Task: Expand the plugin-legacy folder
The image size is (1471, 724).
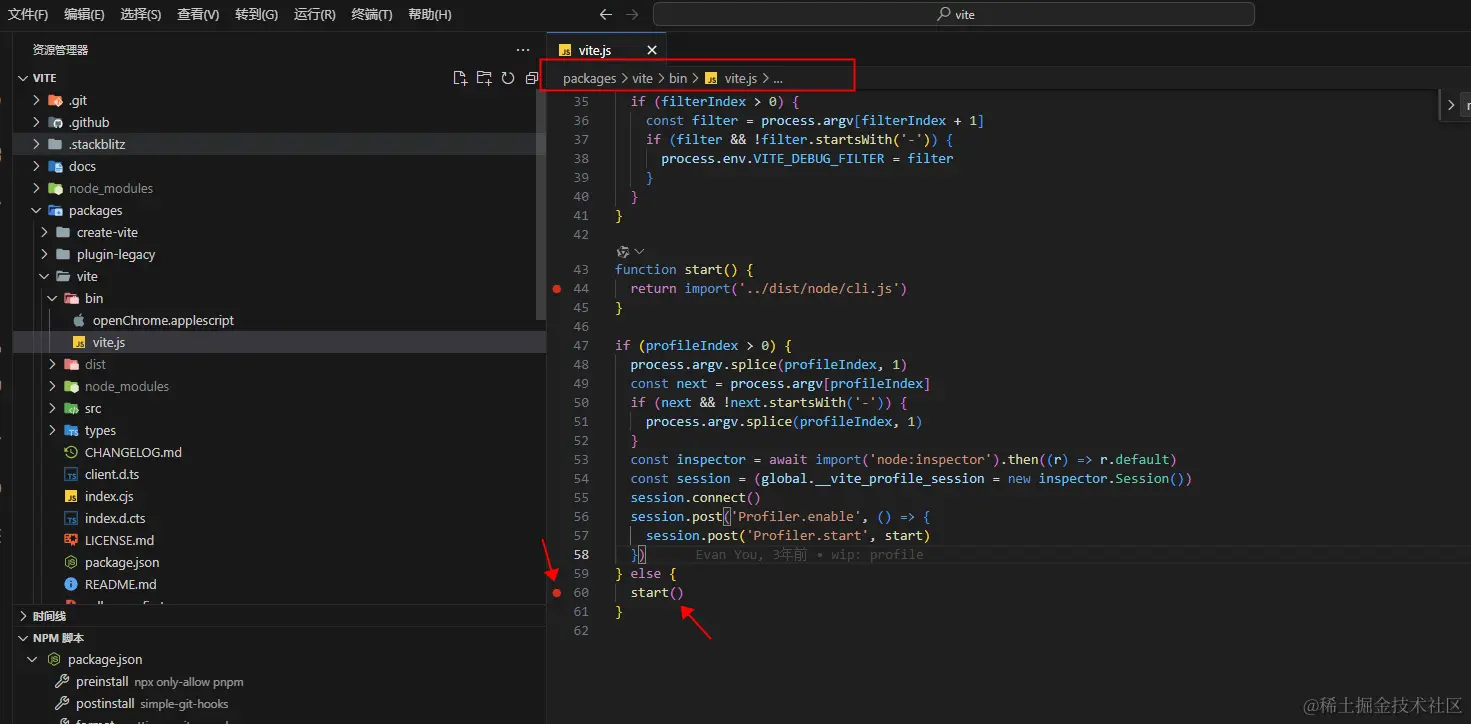Action: (45, 255)
